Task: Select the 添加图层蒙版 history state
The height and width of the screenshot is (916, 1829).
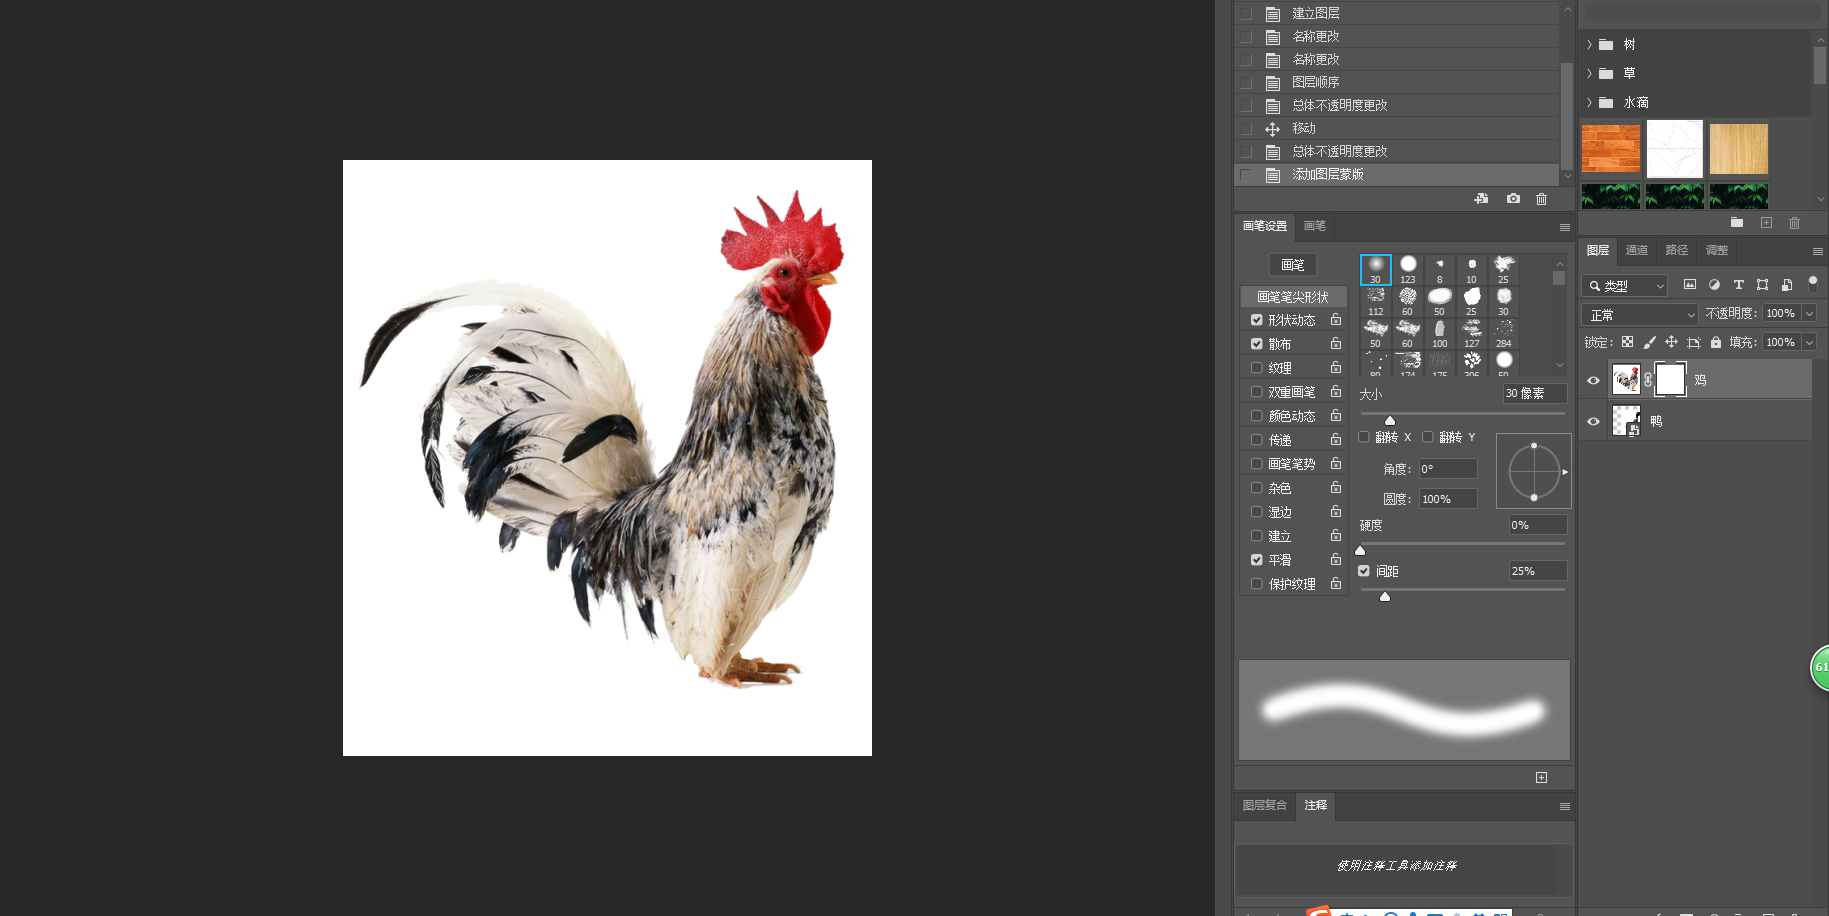Action: 1397,174
